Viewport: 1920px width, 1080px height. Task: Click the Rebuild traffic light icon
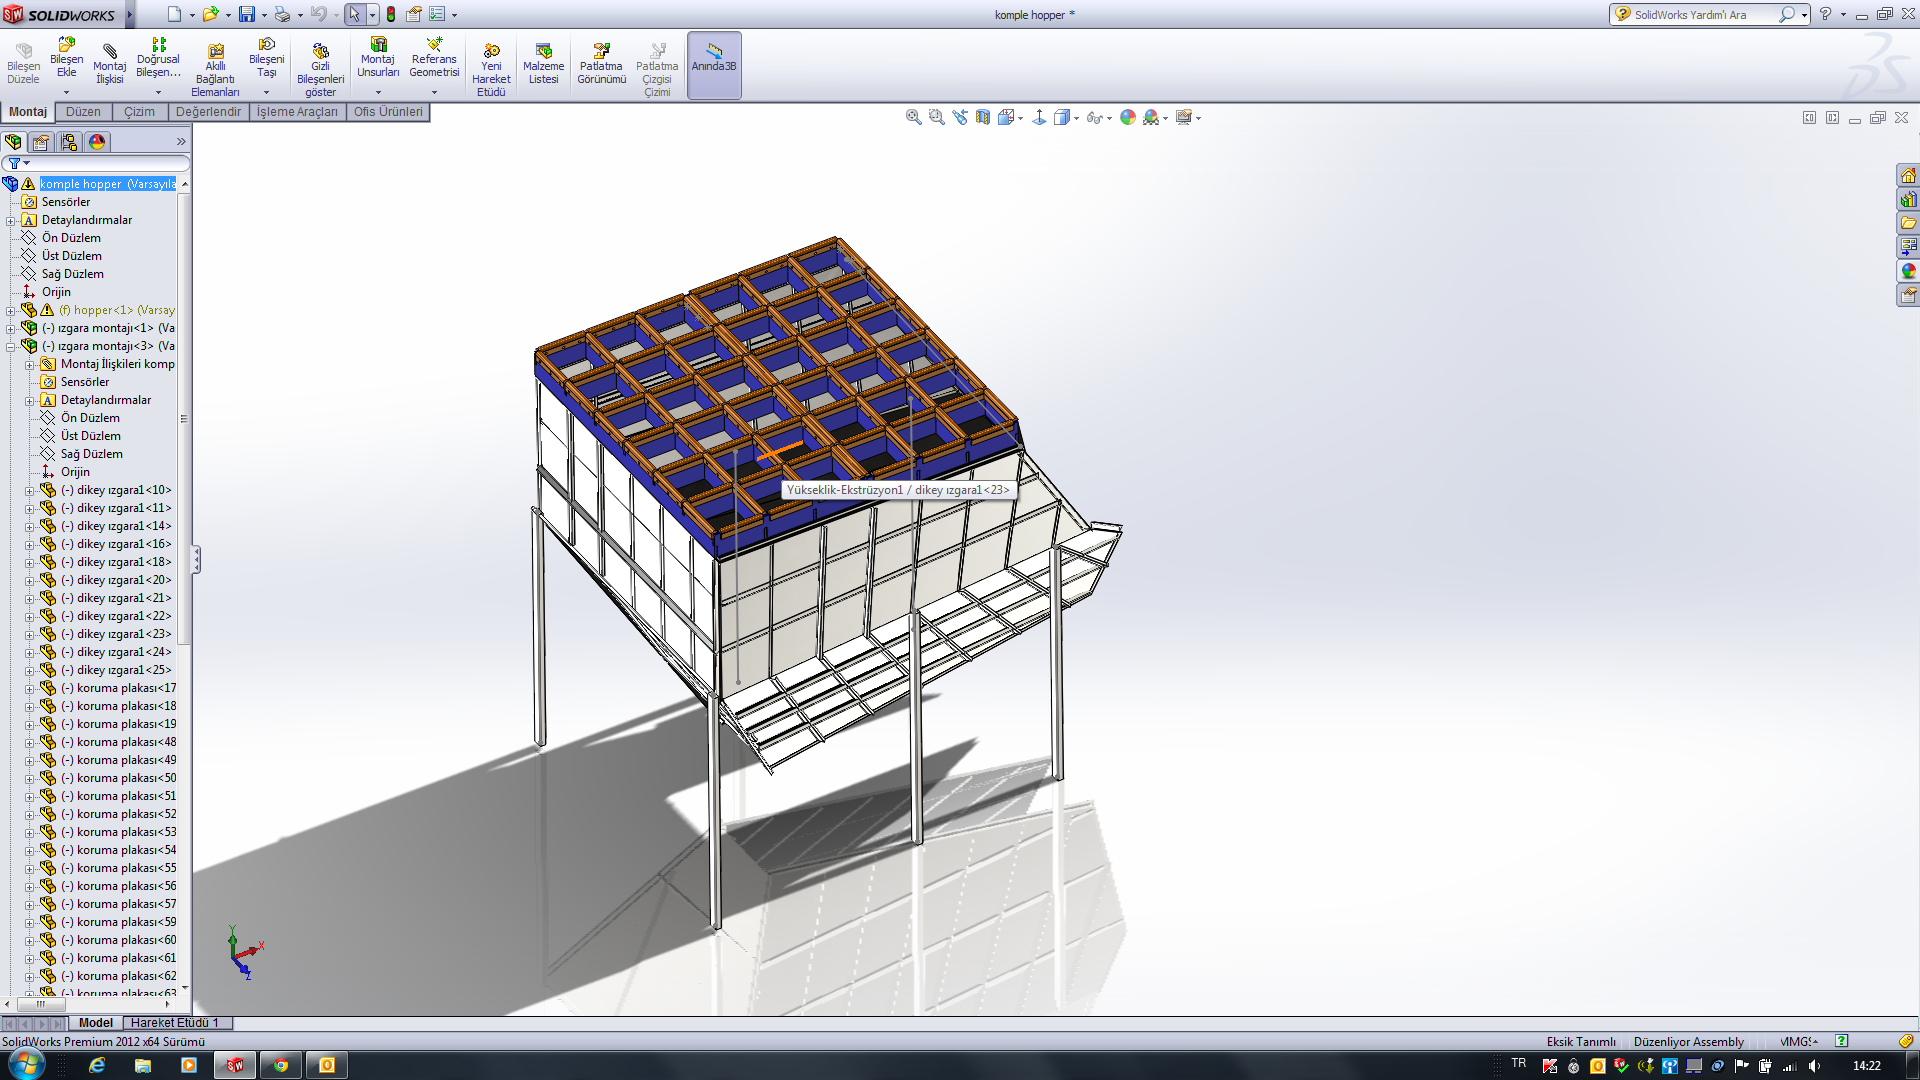pos(391,14)
